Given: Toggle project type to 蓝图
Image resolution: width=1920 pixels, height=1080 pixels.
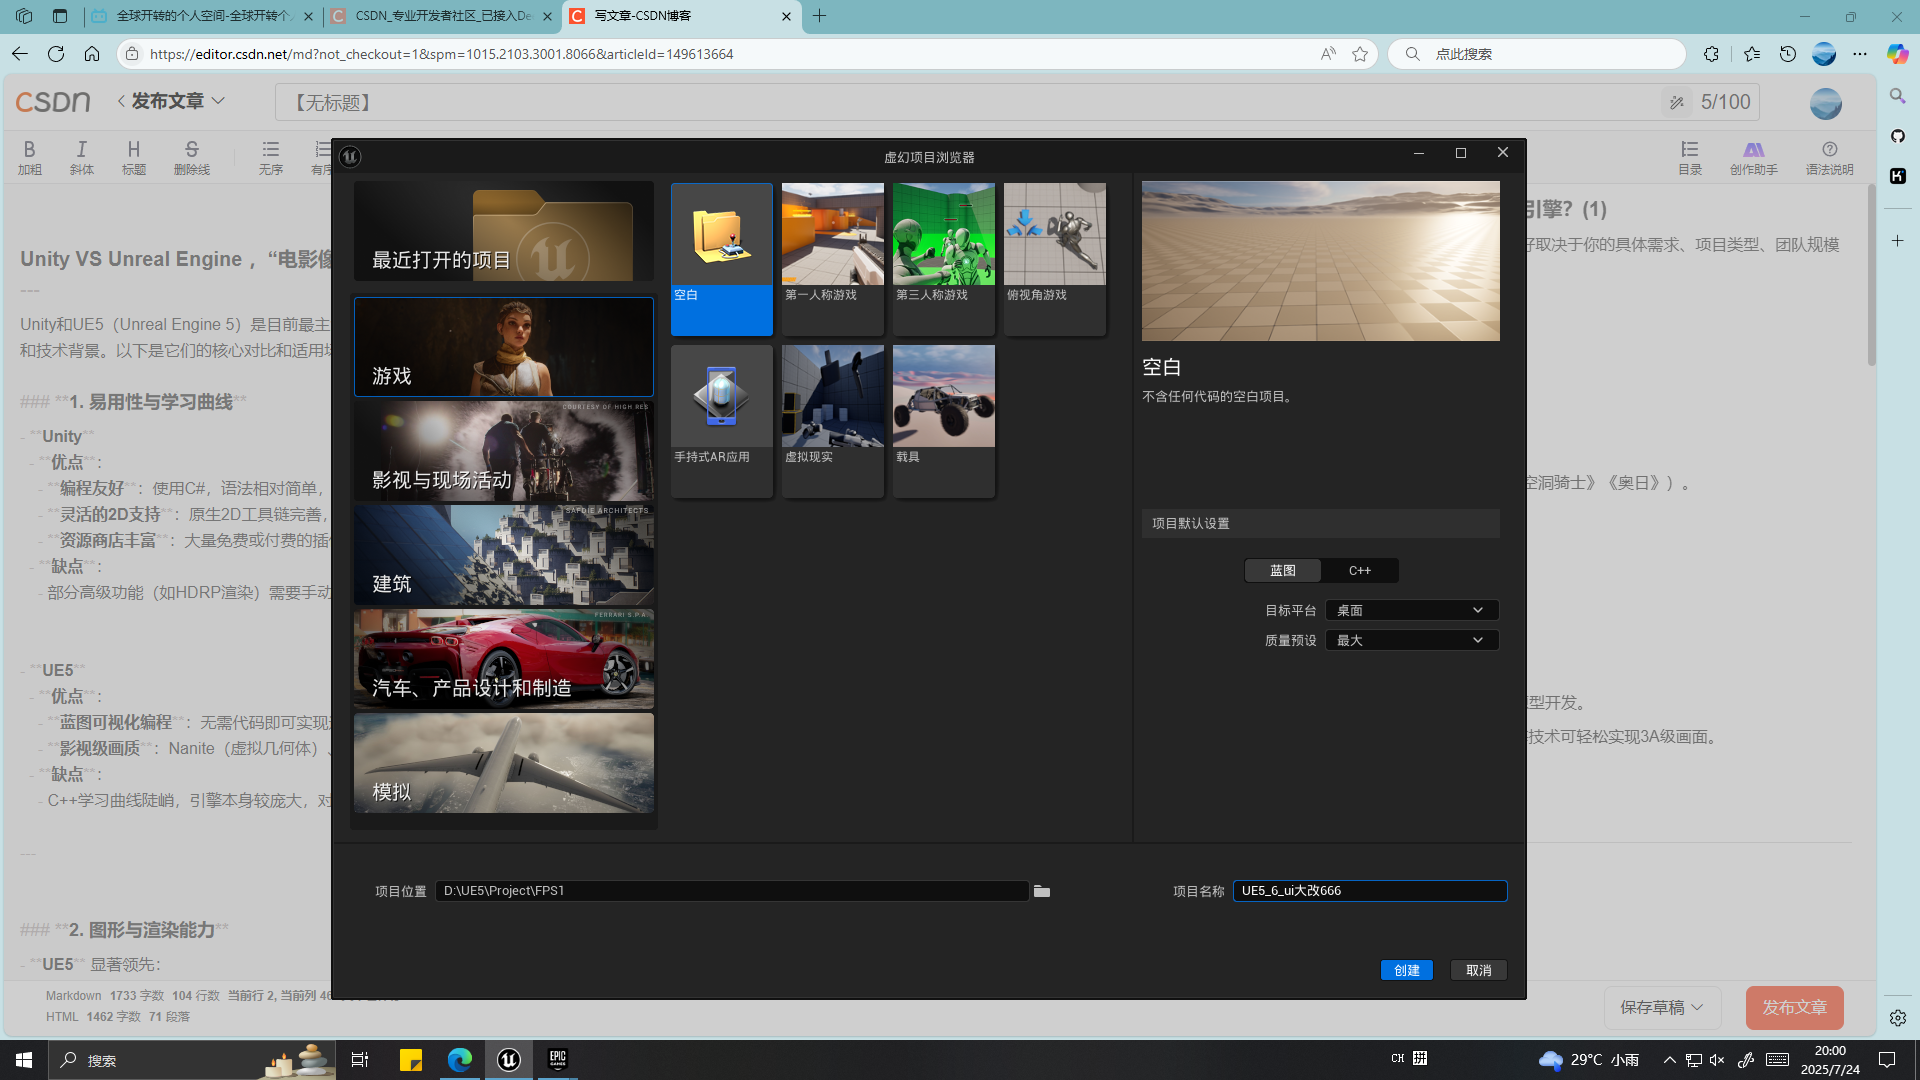Looking at the screenshot, I should click(1282, 570).
